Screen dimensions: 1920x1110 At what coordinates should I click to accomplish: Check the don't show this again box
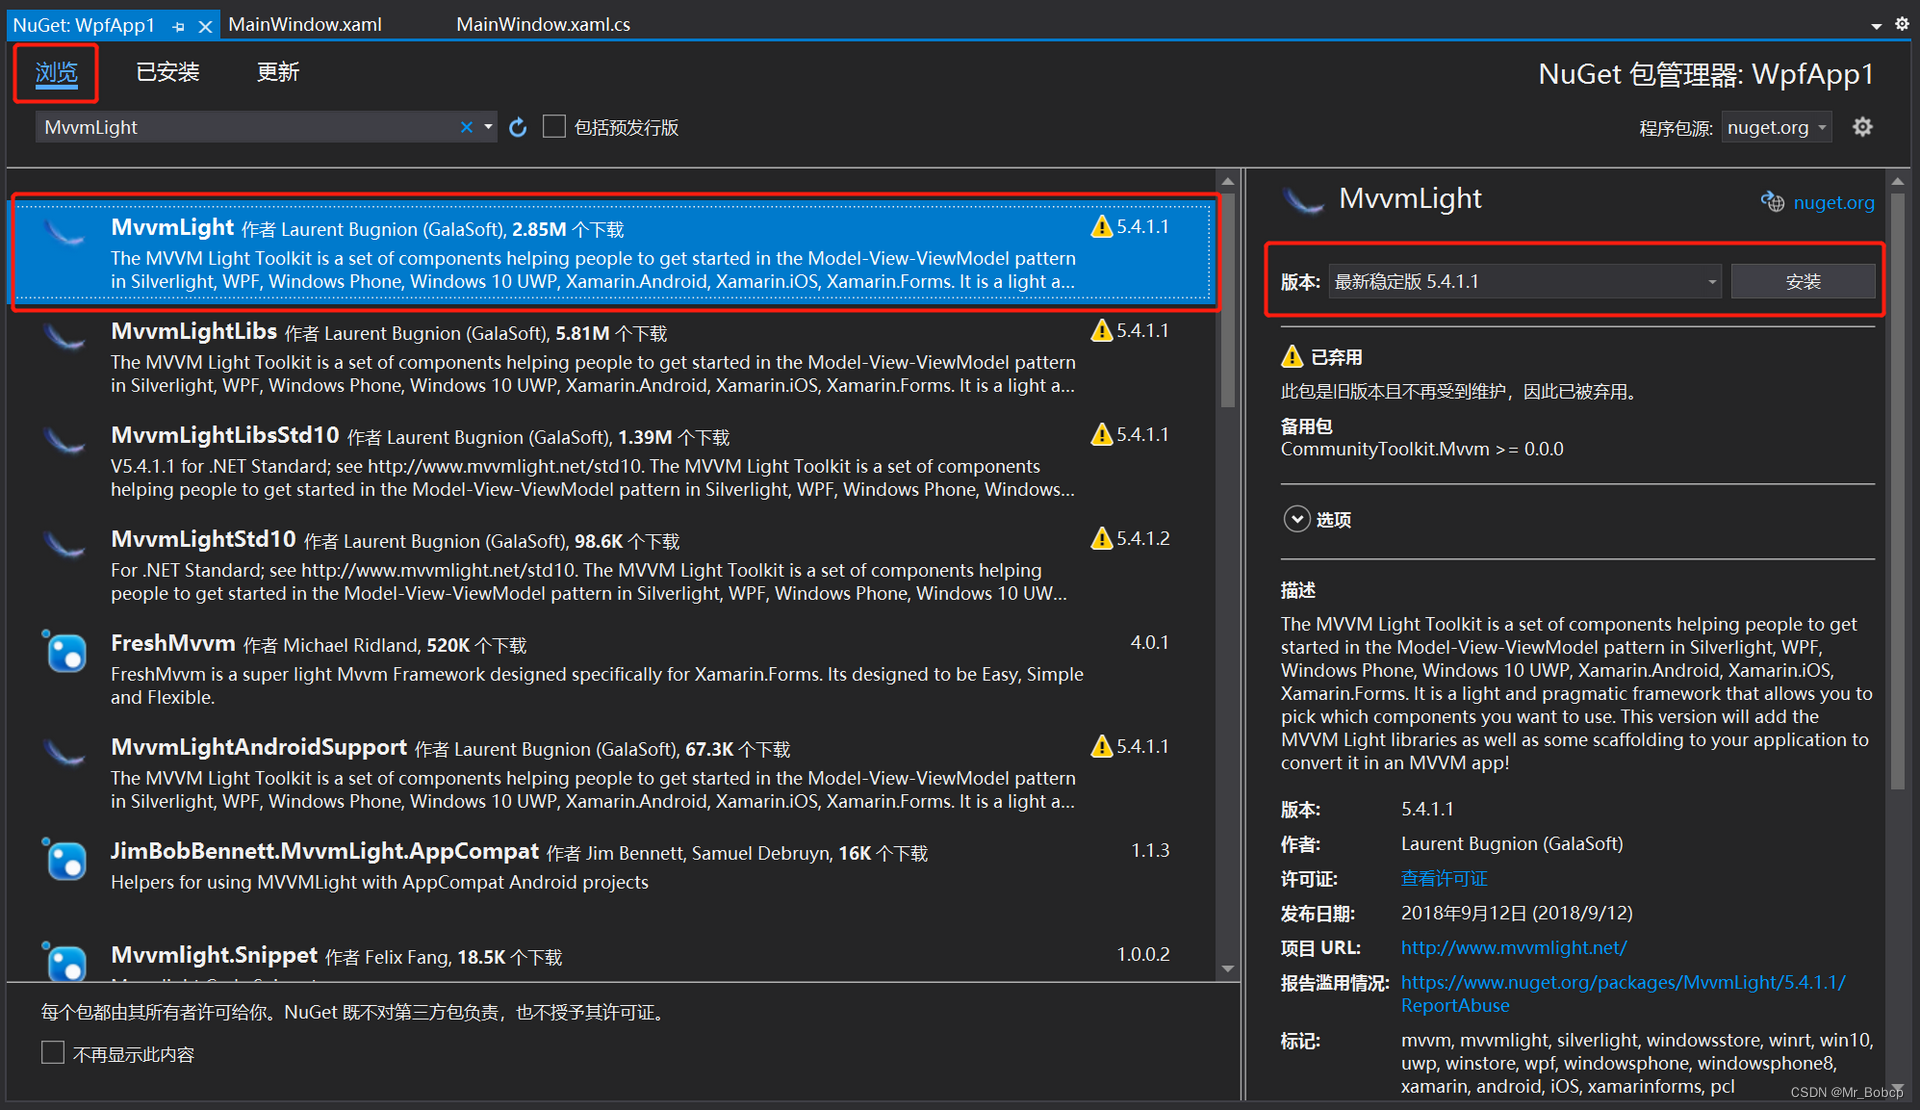pos(53,1053)
